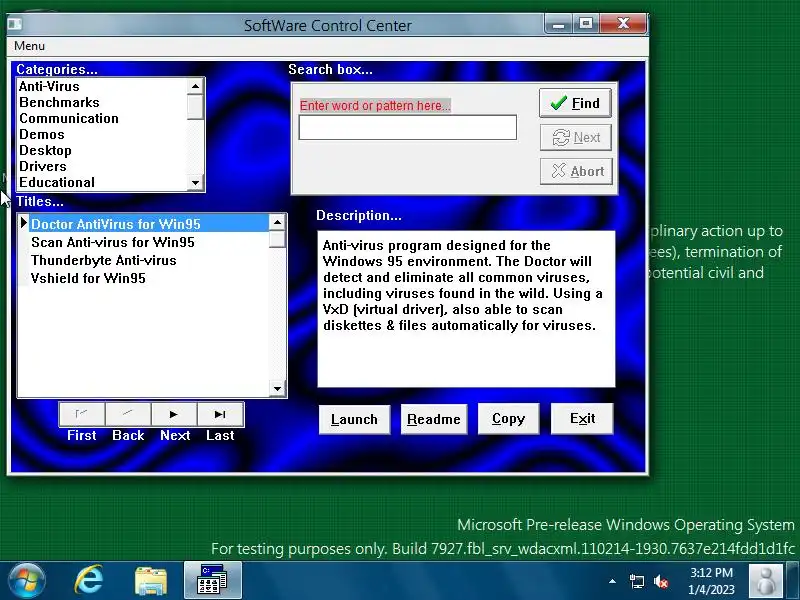This screenshot has width=800, height=600.
Task: Pick Drivers from the Categories list
Action: [x=102, y=166]
